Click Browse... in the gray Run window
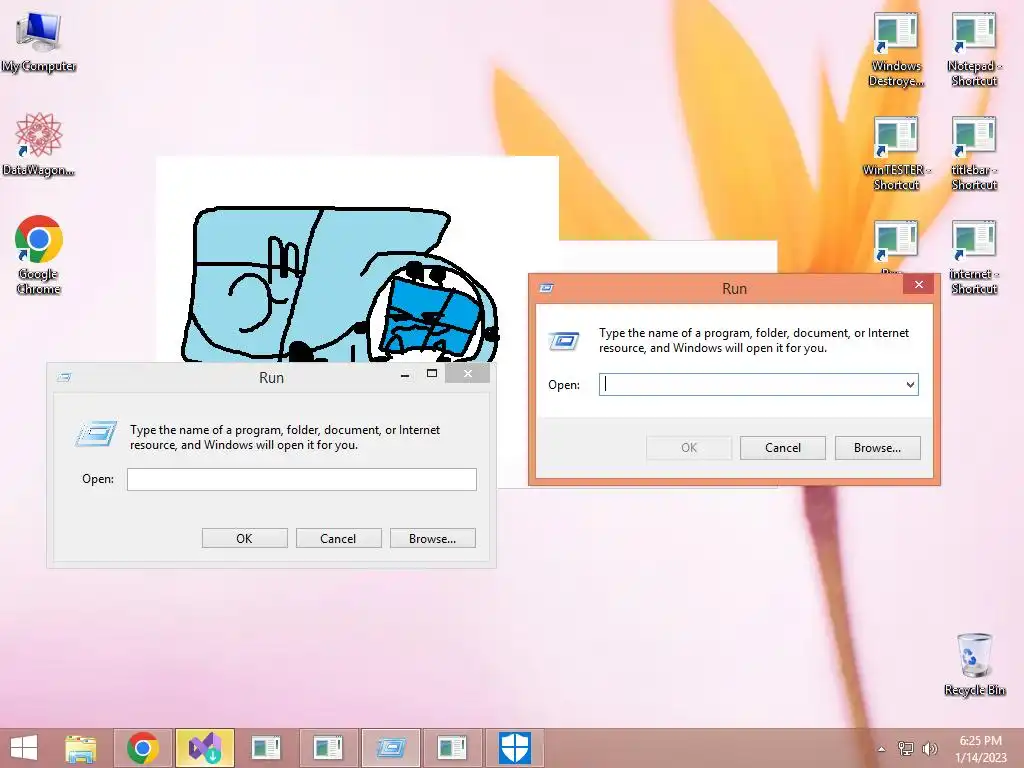Viewport: 1024px width, 768px height. [432, 538]
